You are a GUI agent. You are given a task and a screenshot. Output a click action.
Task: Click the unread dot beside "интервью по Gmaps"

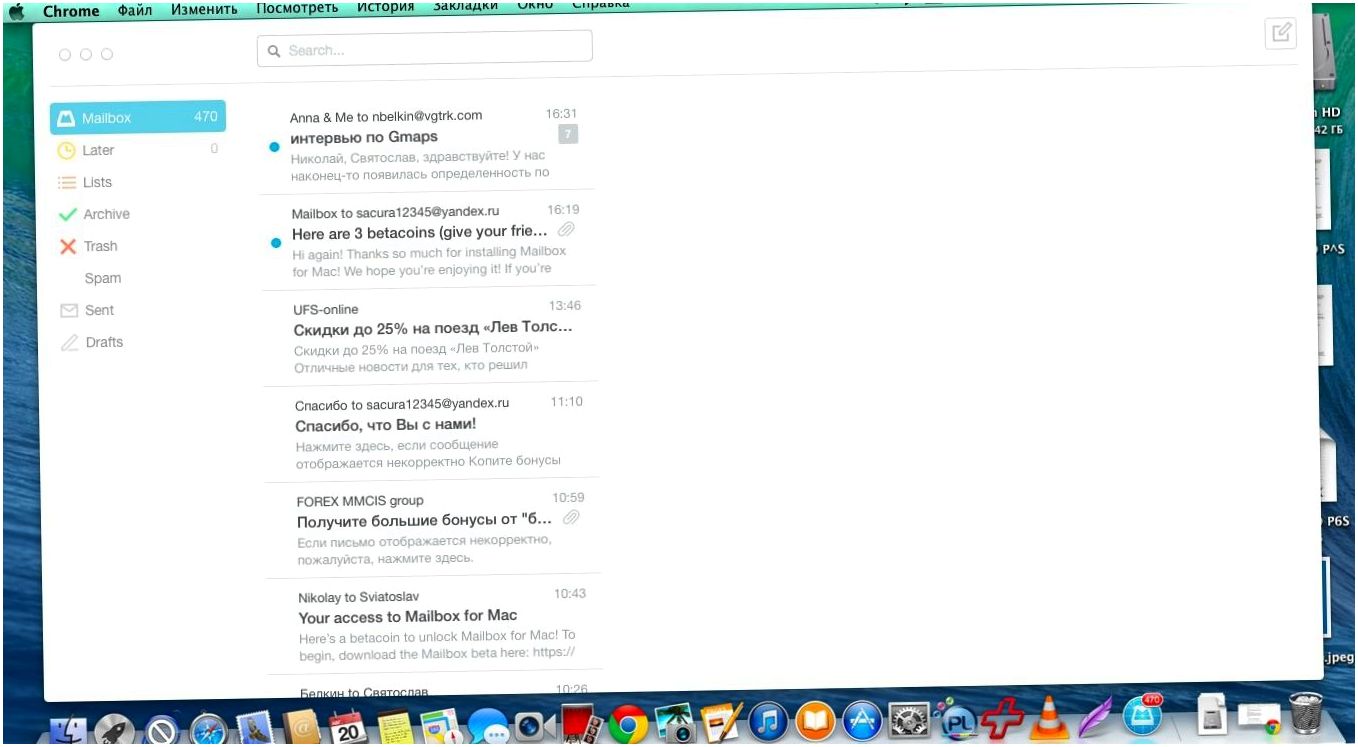click(x=274, y=146)
